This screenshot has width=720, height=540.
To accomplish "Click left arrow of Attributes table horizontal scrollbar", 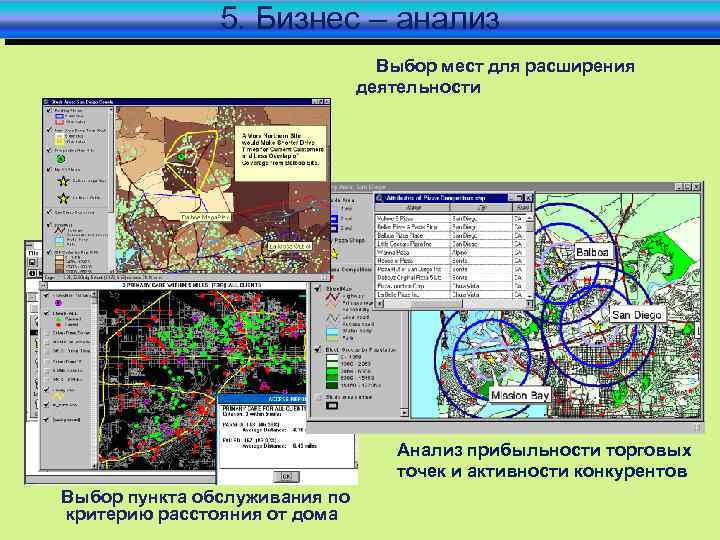I will pyautogui.click(x=380, y=304).
